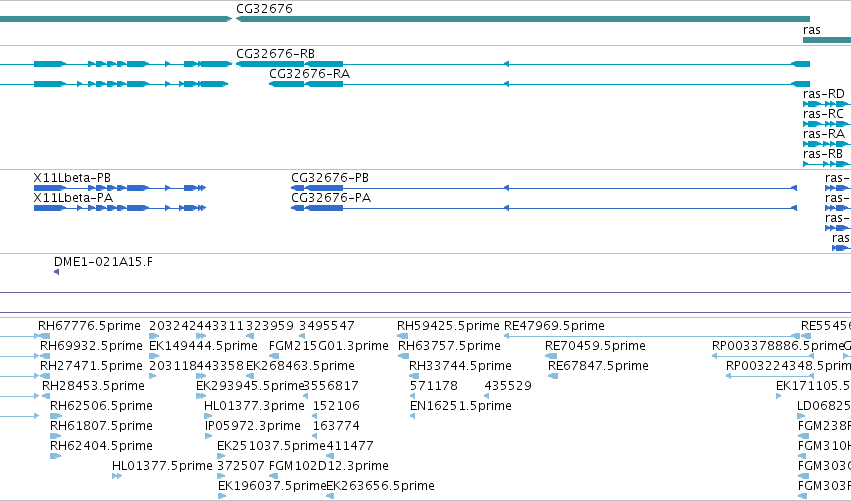This screenshot has width=851, height=501.
Task: Select the CG32676 gene bar
Action: pos(523,19)
